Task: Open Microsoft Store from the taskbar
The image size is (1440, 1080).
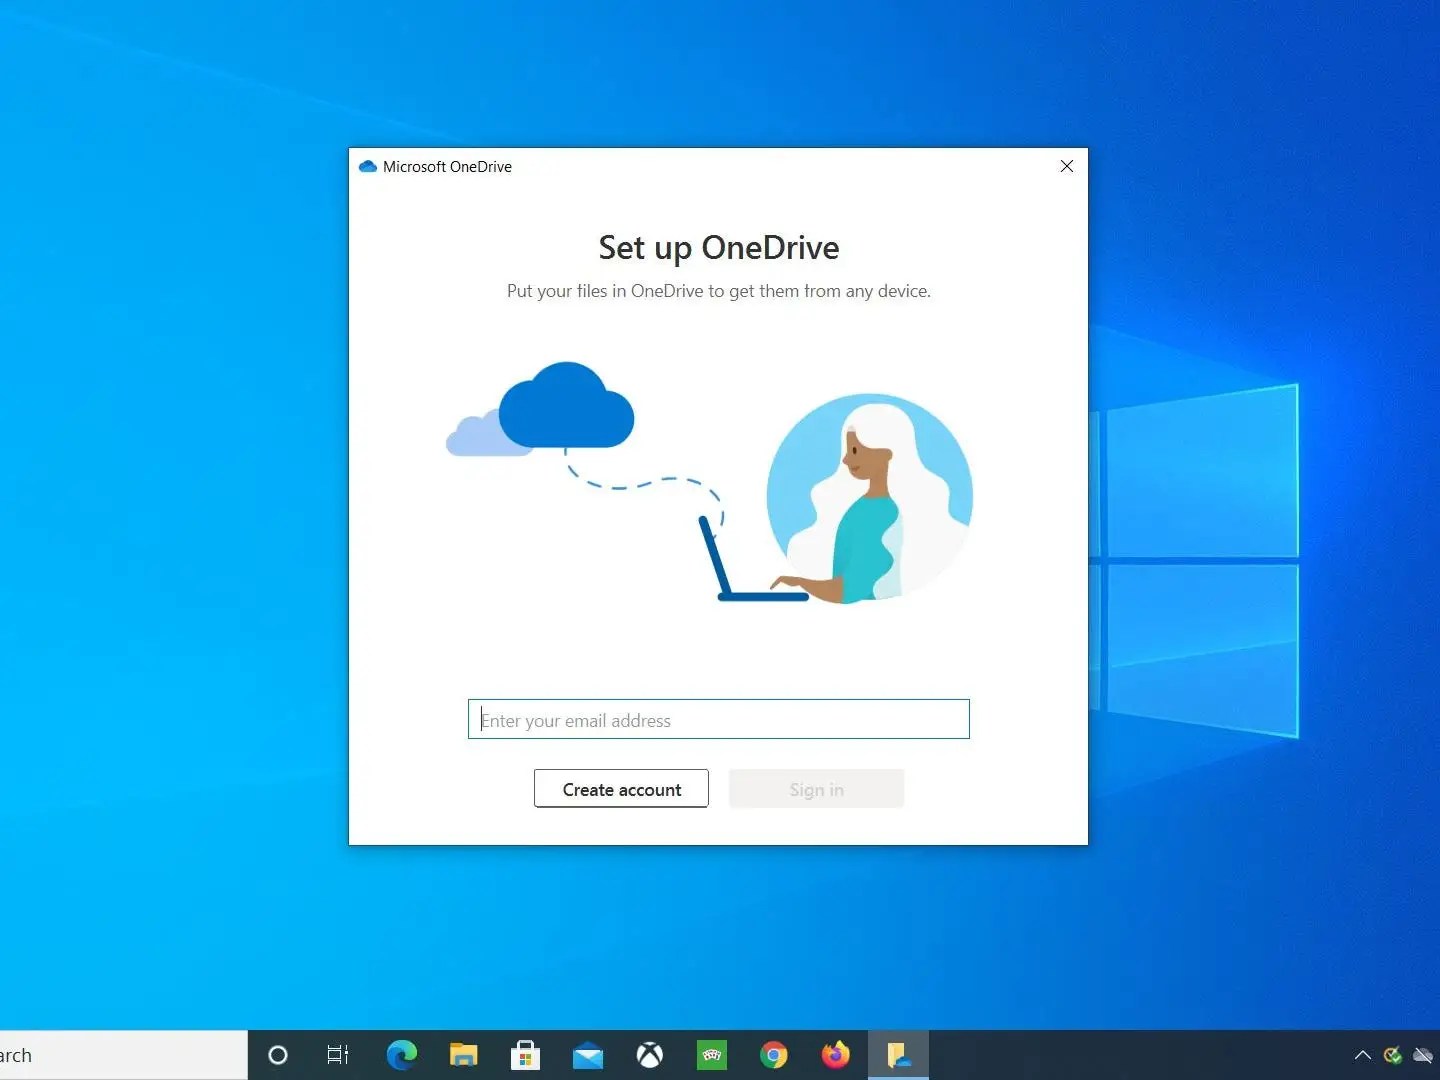Action: click(525, 1055)
